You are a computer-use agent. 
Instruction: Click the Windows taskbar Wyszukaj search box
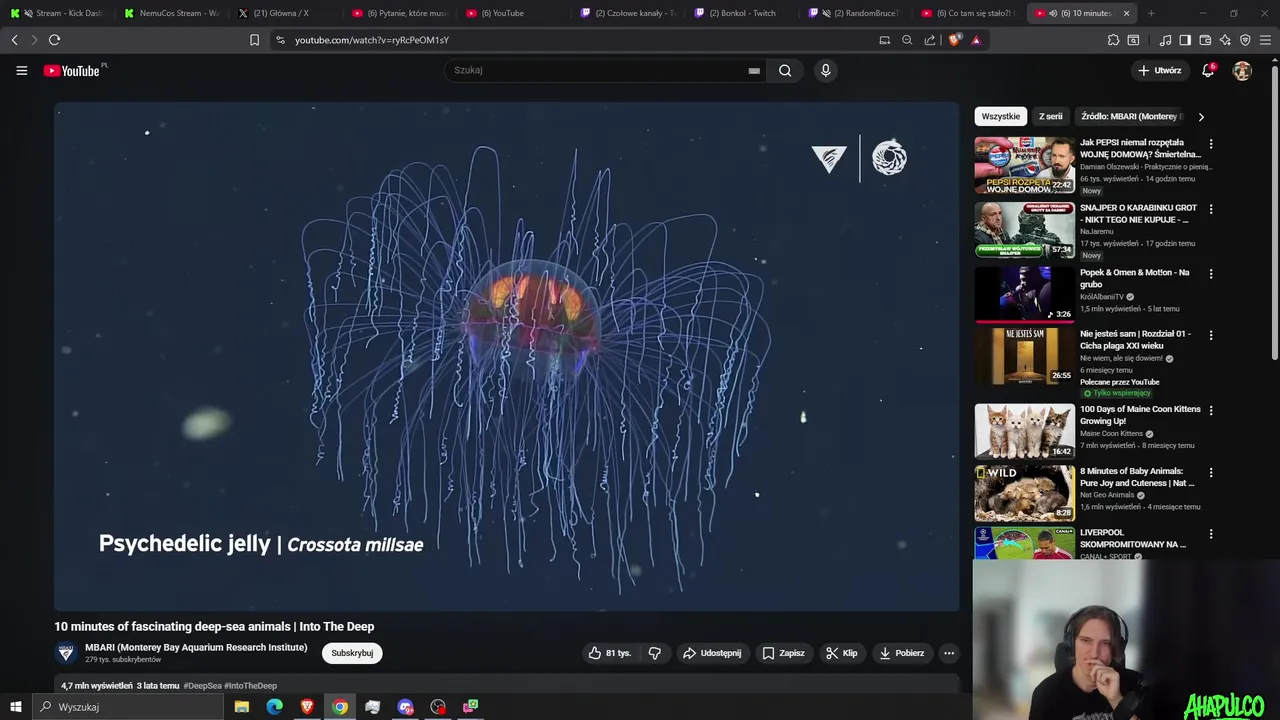coord(127,707)
